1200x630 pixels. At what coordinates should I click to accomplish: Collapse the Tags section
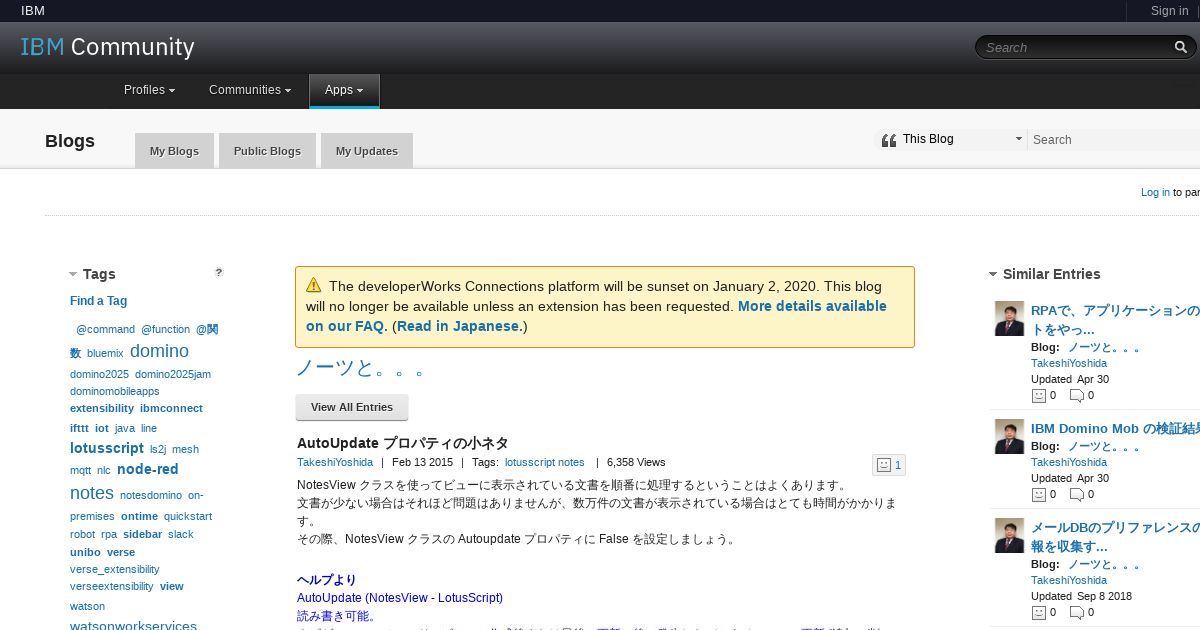[73, 274]
